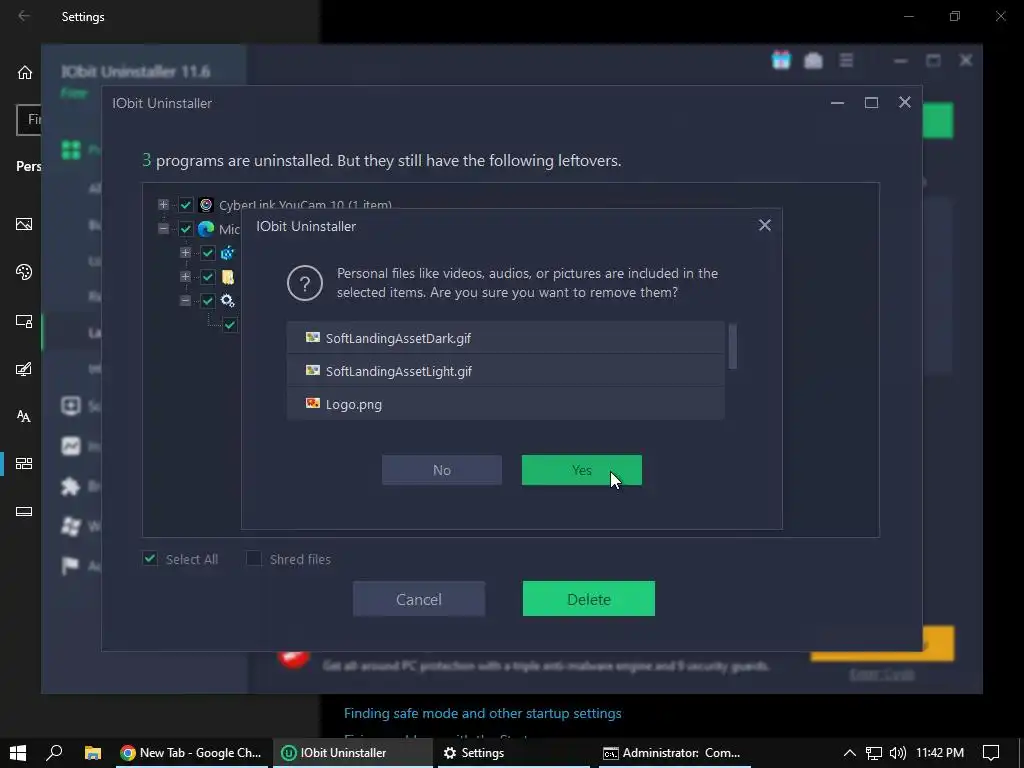Expand the folder sub-node under Edge
This screenshot has width=1024, height=768.
185,276
